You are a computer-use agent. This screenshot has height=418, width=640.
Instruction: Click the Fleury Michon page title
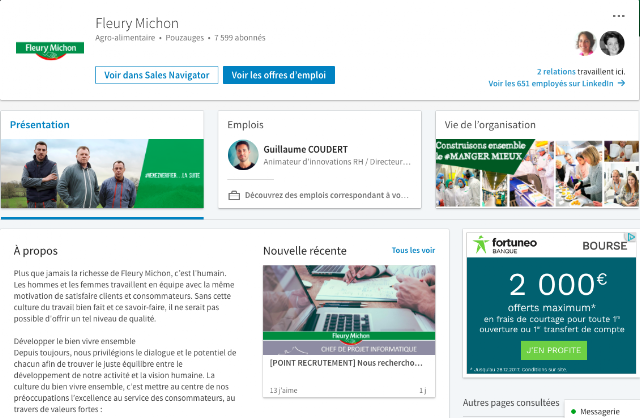pyautogui.click(x=137, y=23)
